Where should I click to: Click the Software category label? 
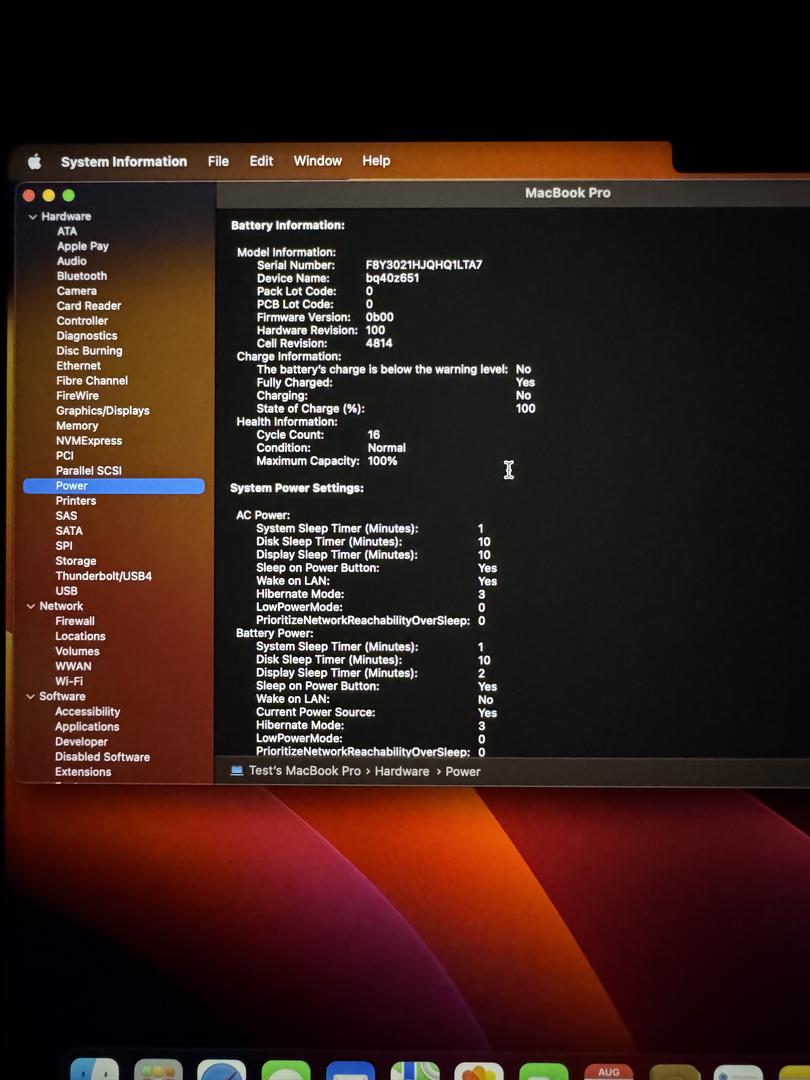[62, 696]
